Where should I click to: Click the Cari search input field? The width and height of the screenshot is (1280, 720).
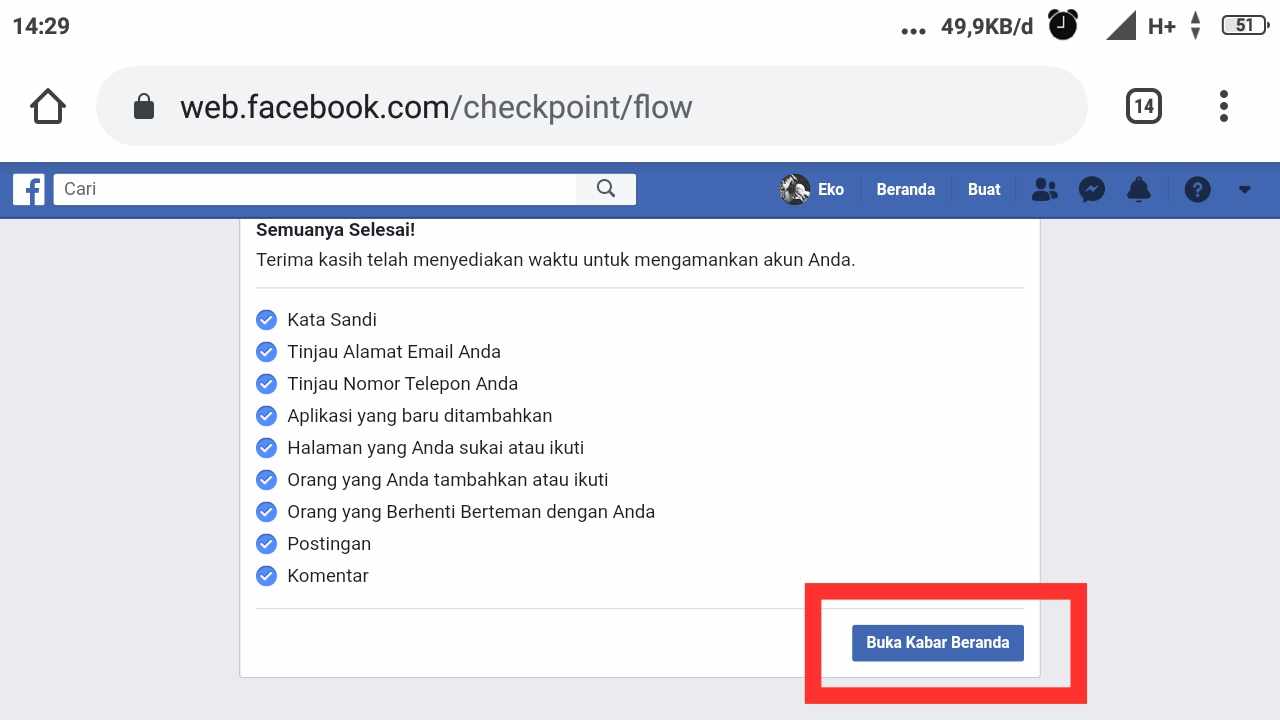(300, 188)
